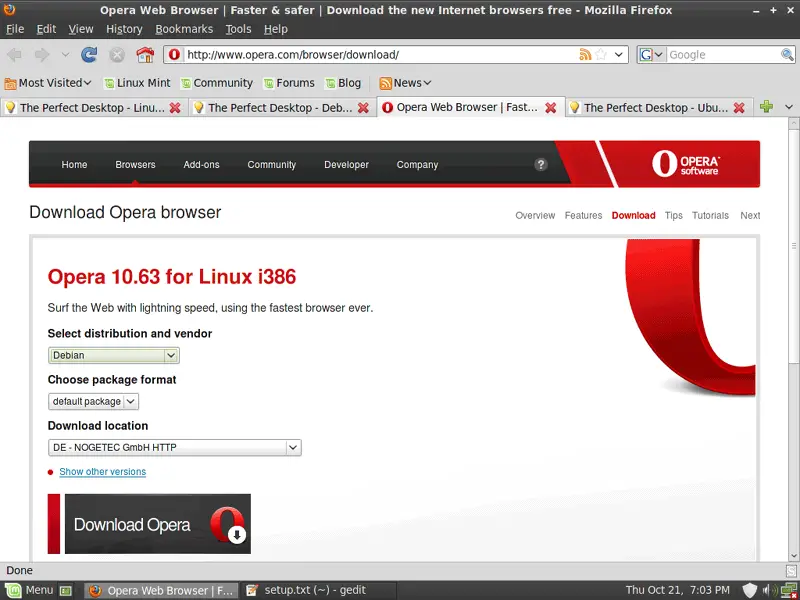800x600 pixels.
Task: Click Browsers in Opera site navigation
Action: click(x=135, y=165)
